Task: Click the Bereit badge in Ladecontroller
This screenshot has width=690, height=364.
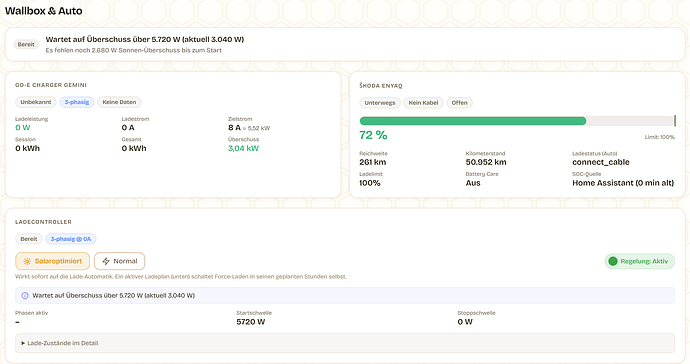Action: click(29, 239)
